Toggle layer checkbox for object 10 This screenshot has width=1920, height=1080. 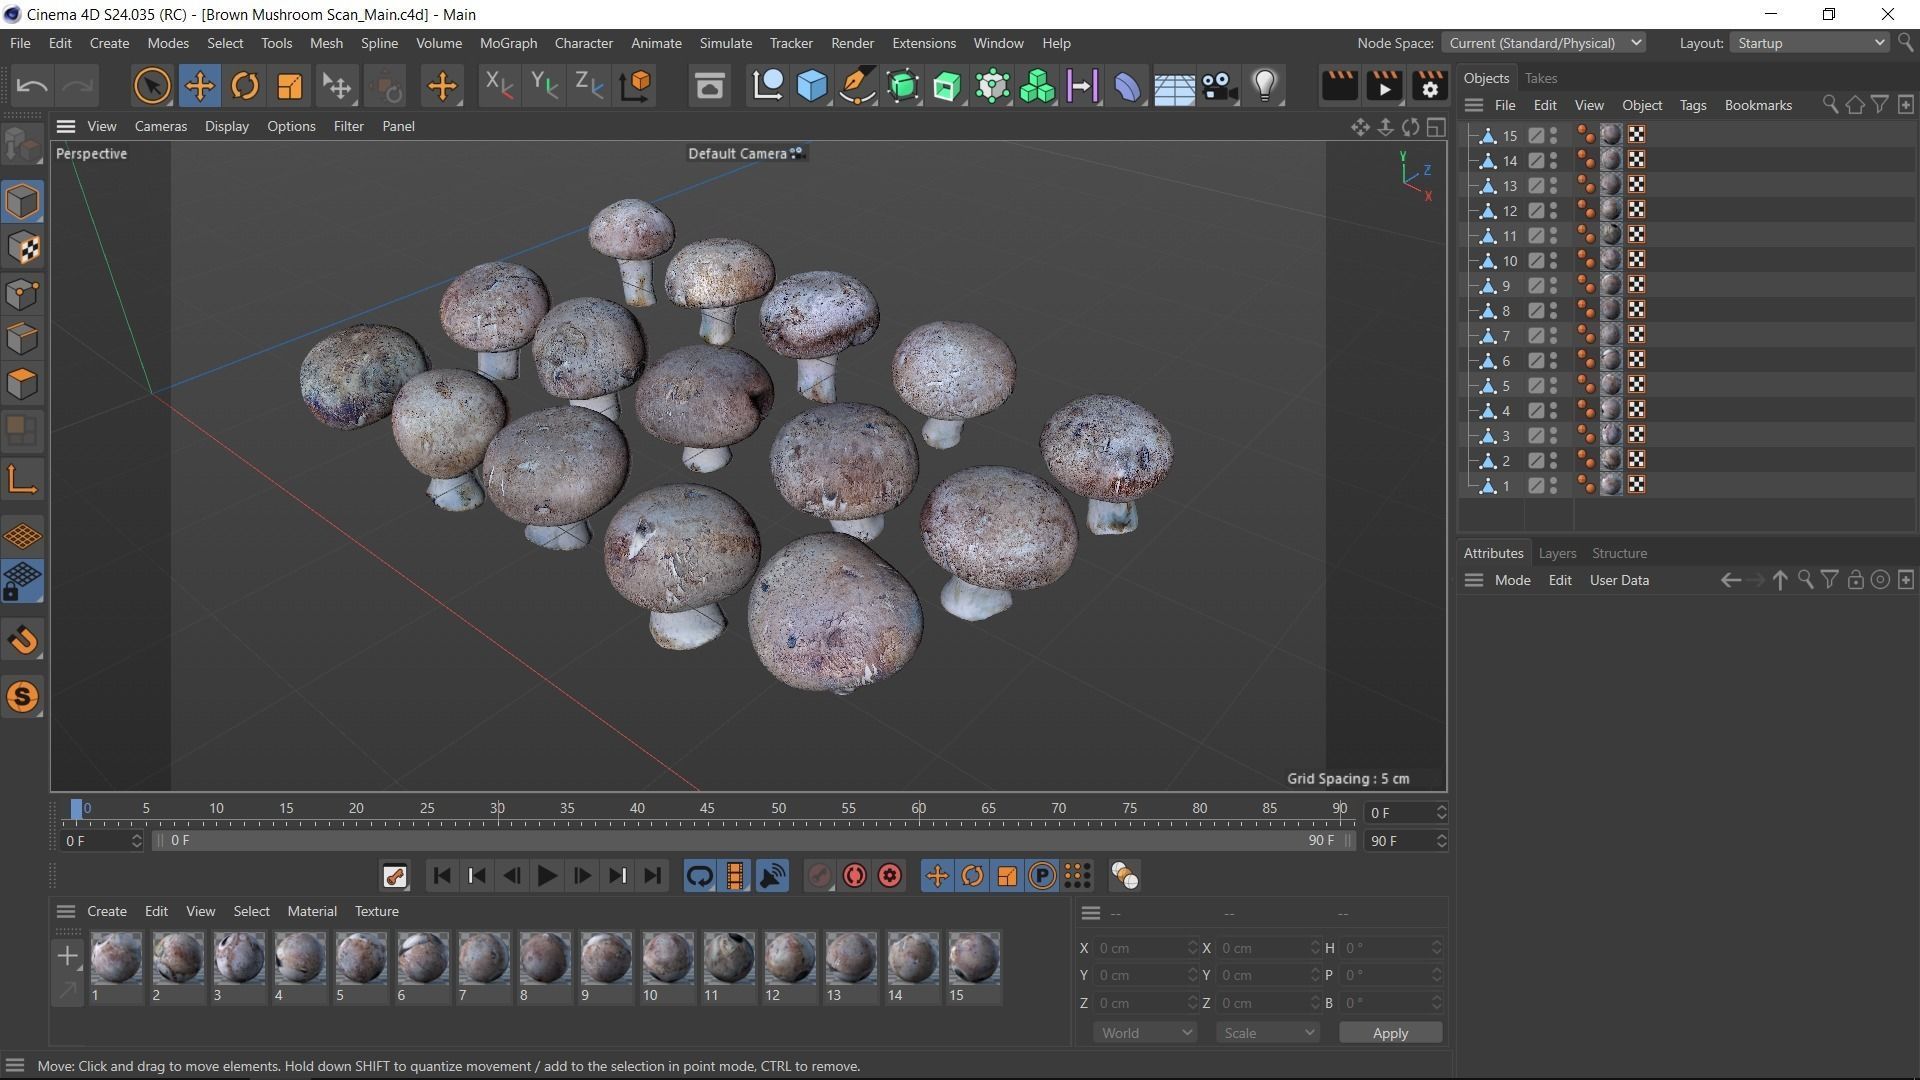pos(1535,261)
